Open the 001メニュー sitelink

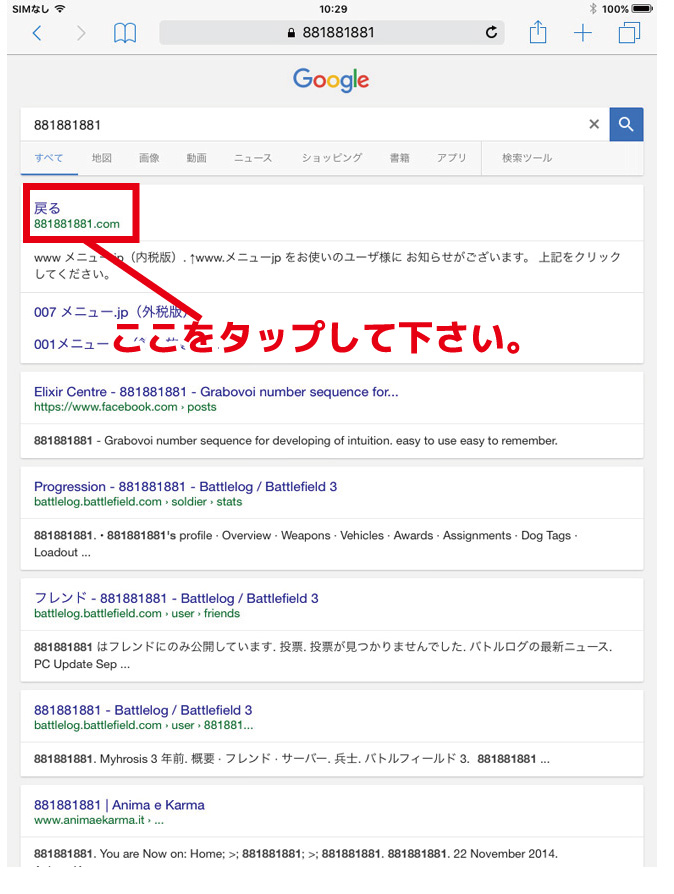tap(71, 344)
